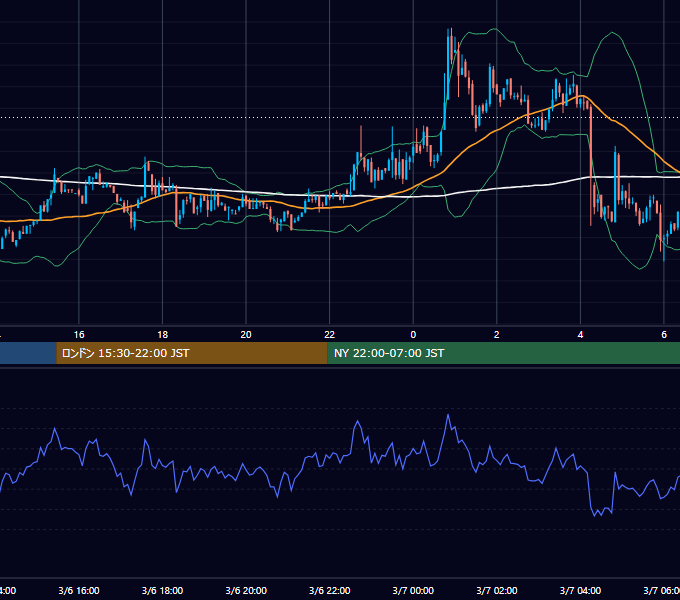Click the 22 hour label on price chart axis
Viewport: 680px width, 600px height.
click(330, 335)
